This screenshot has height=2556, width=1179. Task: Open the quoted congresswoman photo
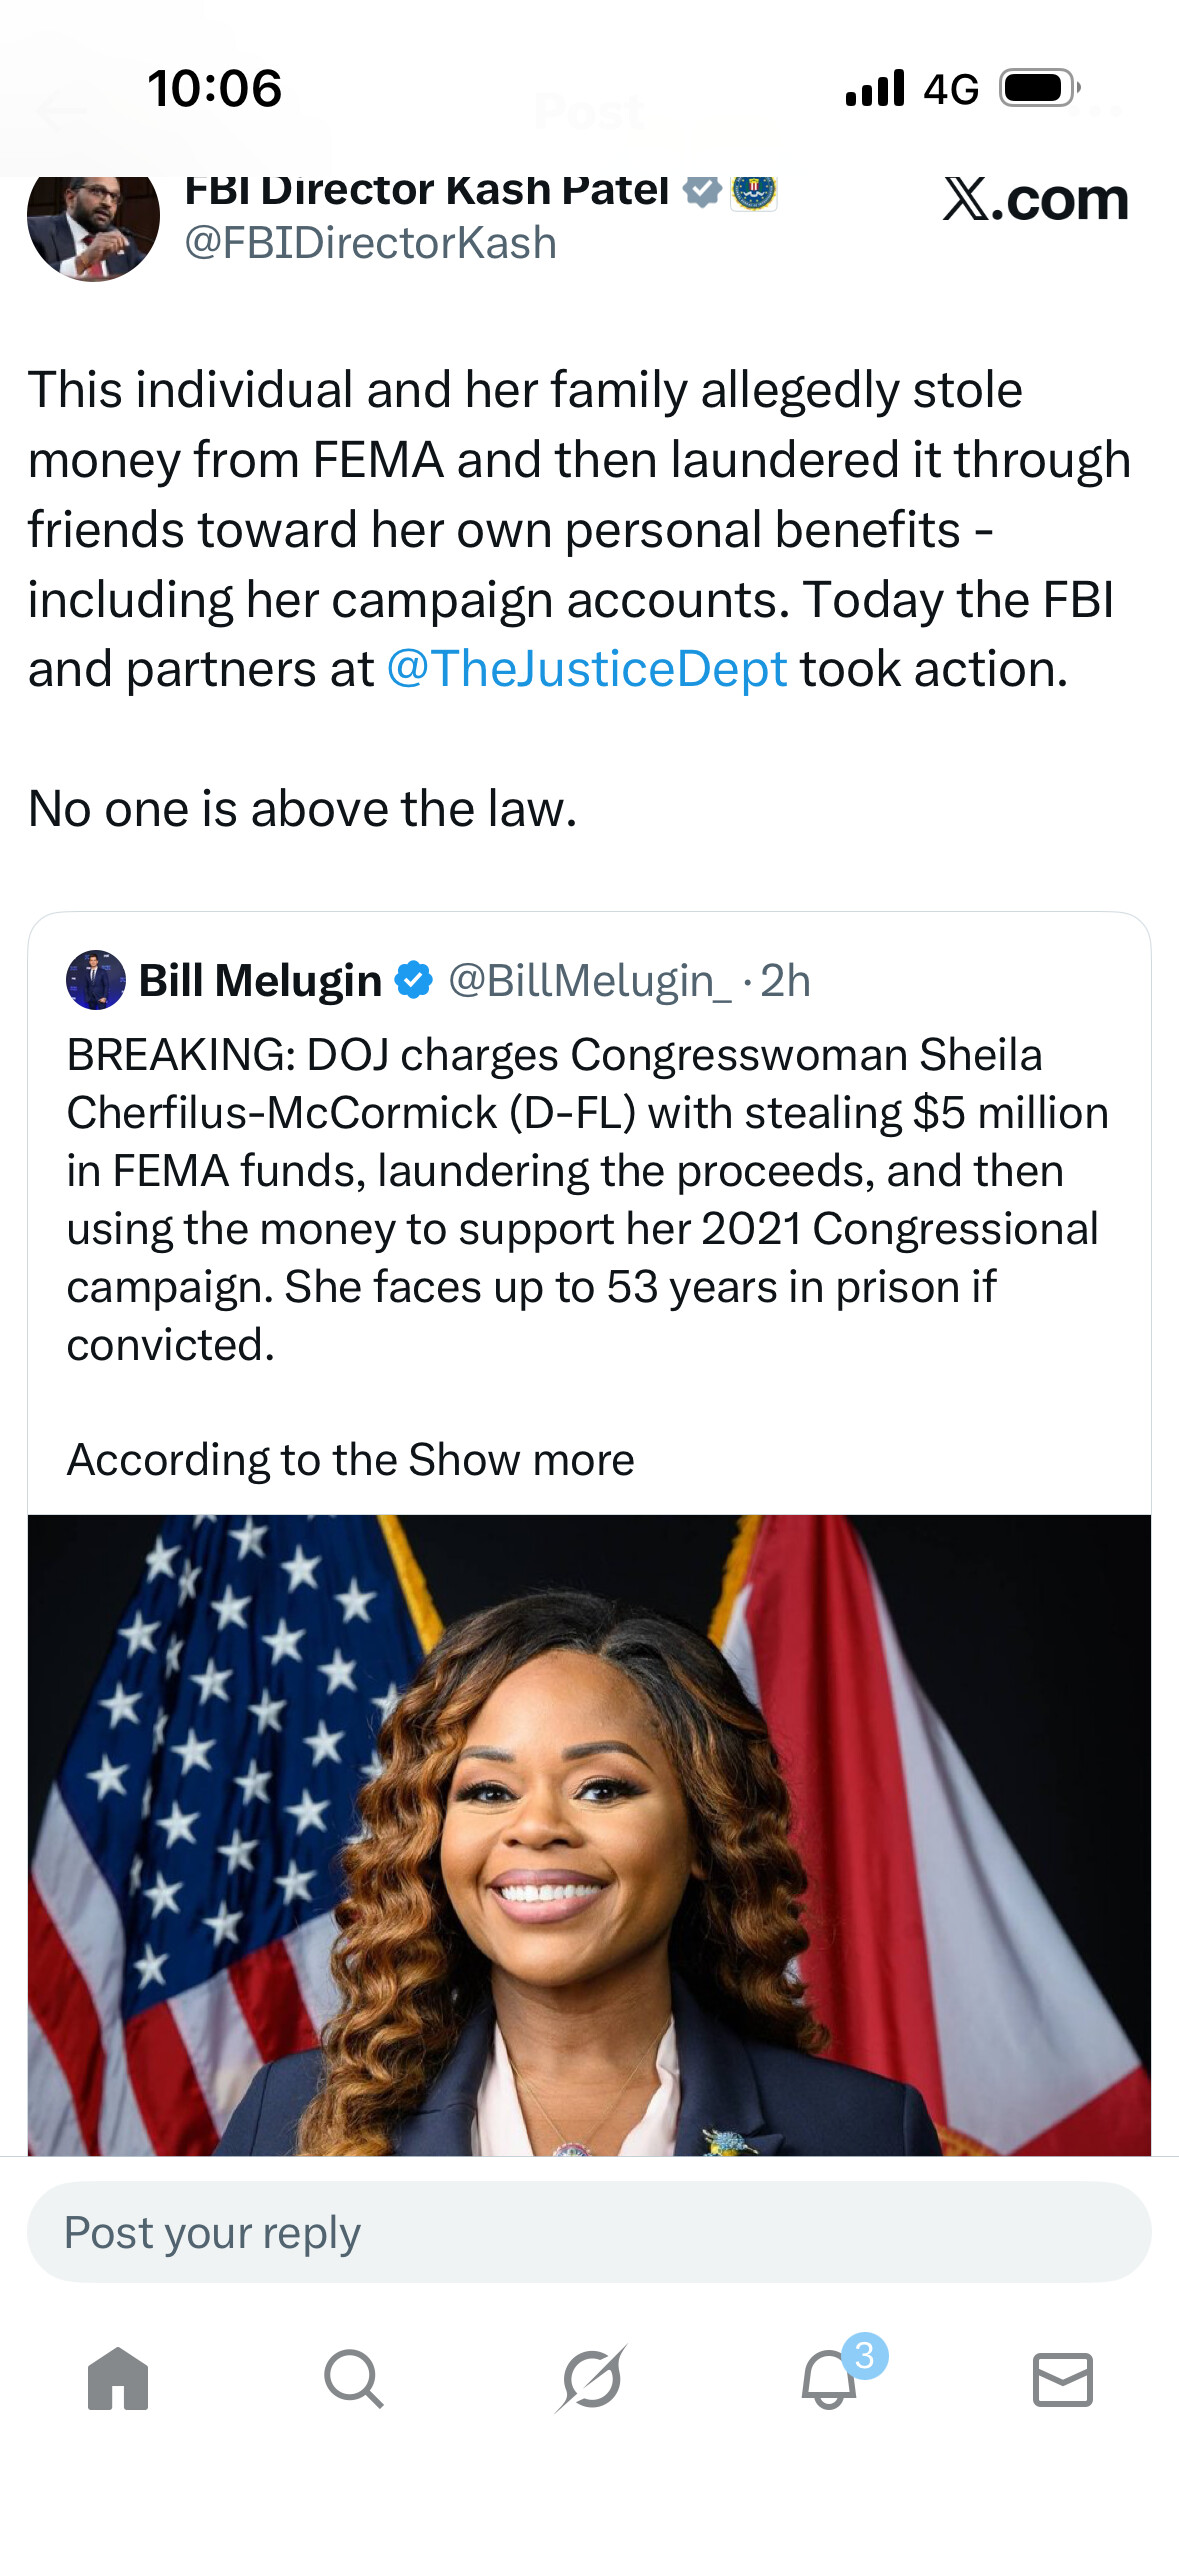(589, 1834)
